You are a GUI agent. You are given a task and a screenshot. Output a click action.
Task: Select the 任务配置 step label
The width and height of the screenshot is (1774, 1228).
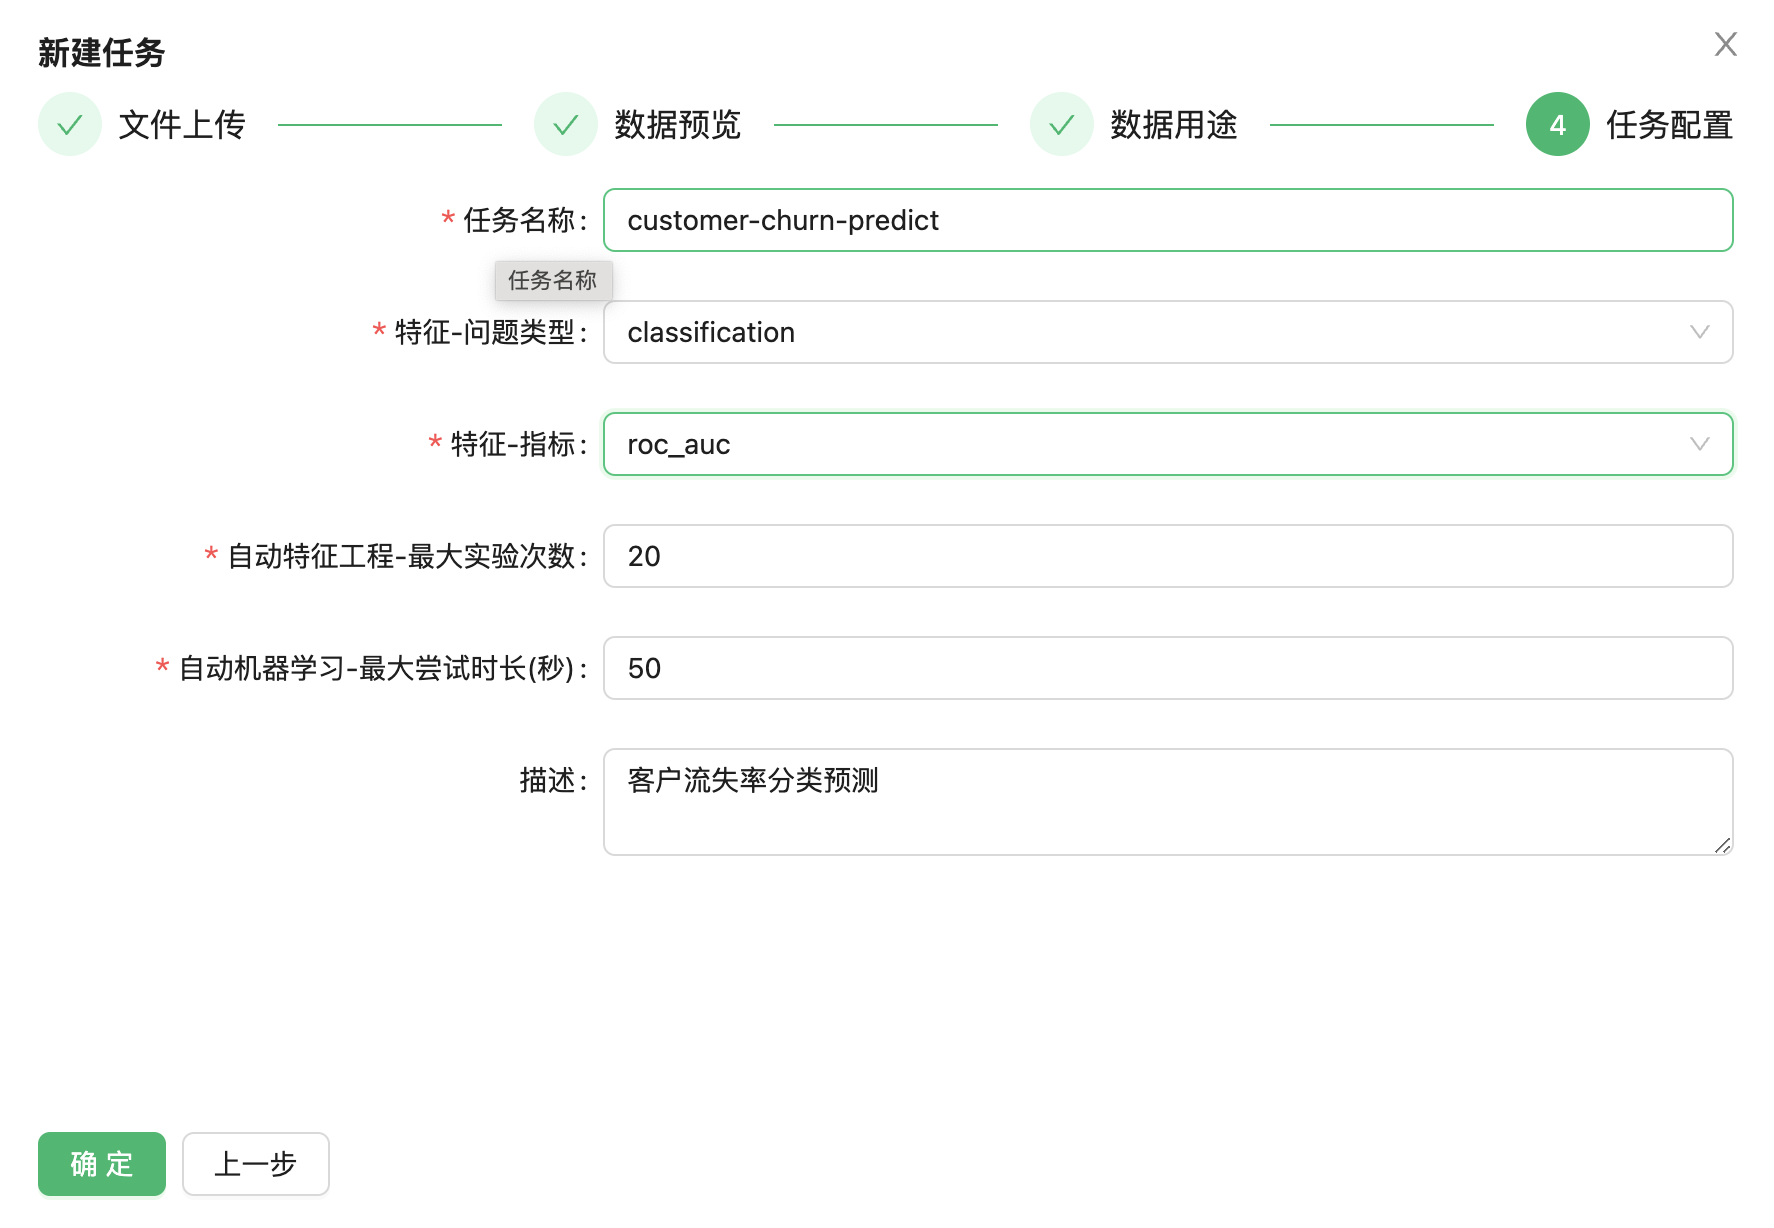pyautogui.click(x=1669, y=125)
